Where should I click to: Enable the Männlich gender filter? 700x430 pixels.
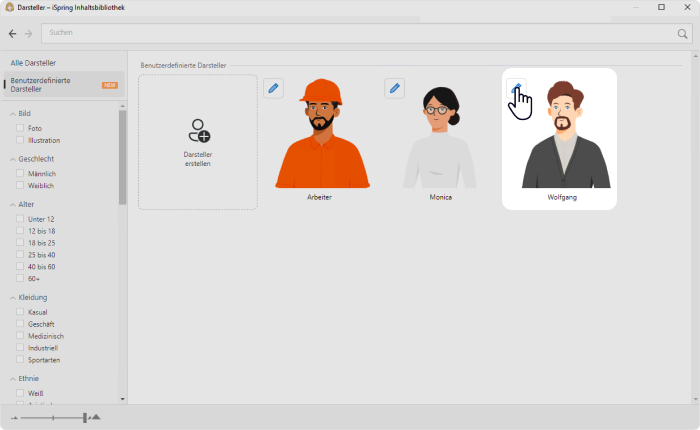pyautogui.click(x=20, y=173)
